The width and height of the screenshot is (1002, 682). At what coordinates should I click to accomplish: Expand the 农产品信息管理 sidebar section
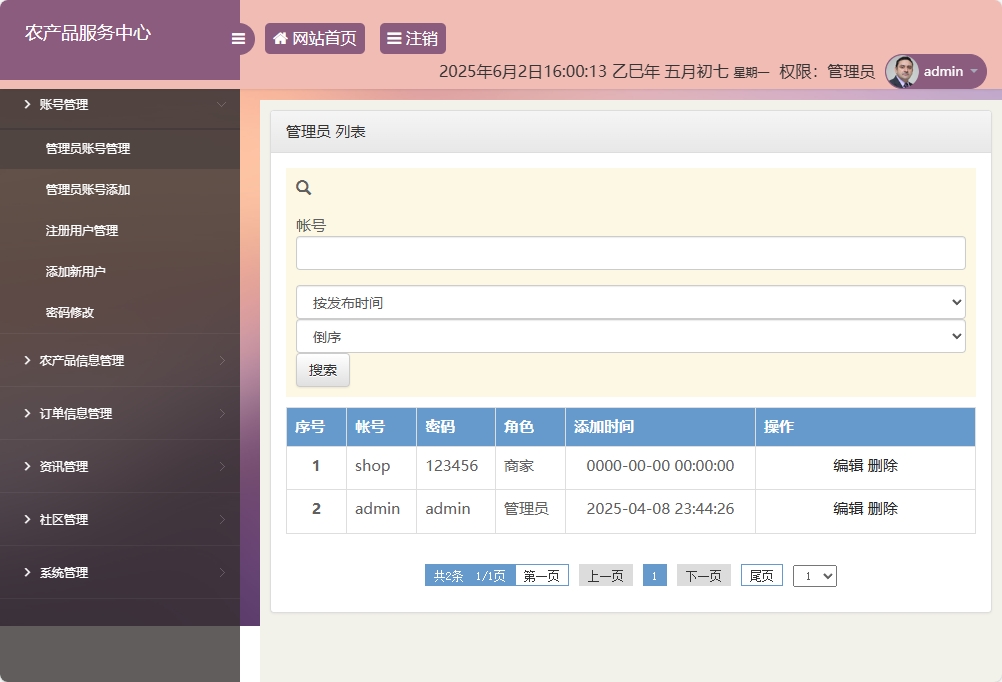click(120, 361)
